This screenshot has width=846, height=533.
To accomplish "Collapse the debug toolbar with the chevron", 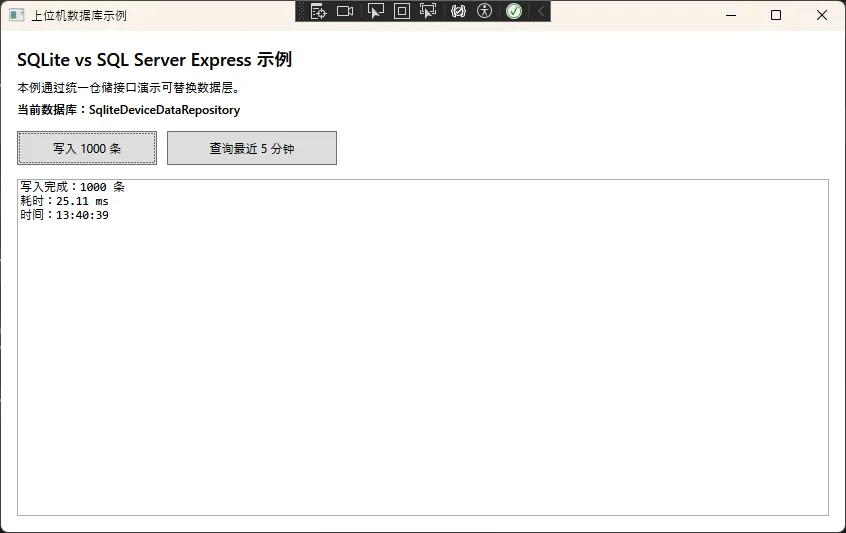I will pos(541,11).
